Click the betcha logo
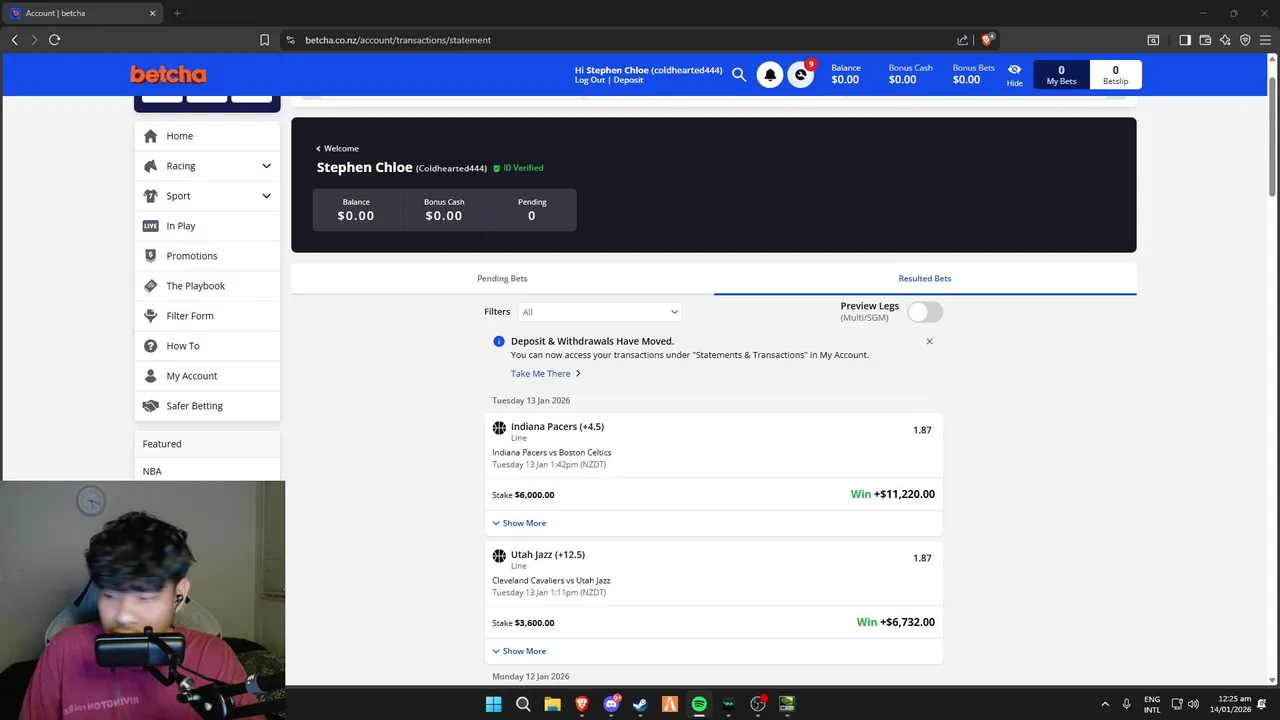Screen dimensions: 1280x720 click(168, 75)
